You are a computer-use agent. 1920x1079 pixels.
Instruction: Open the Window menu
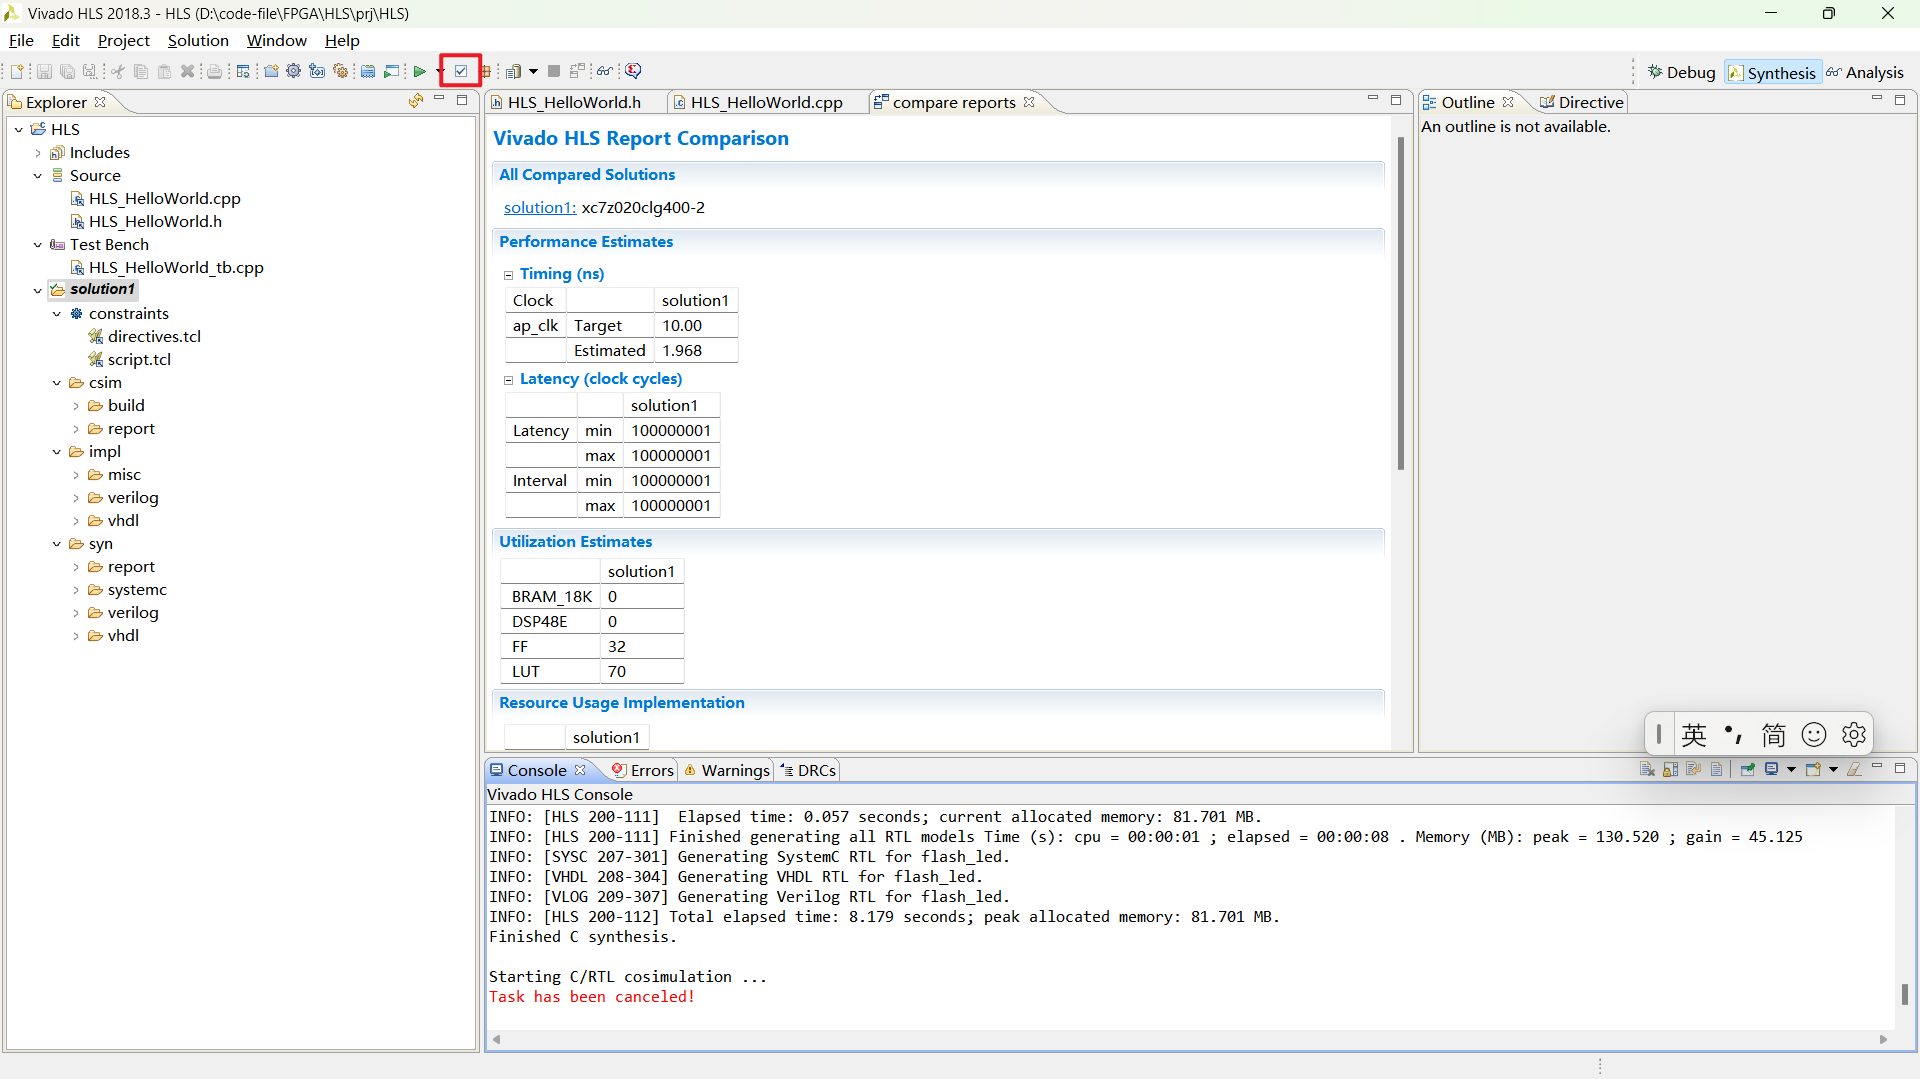276,41
